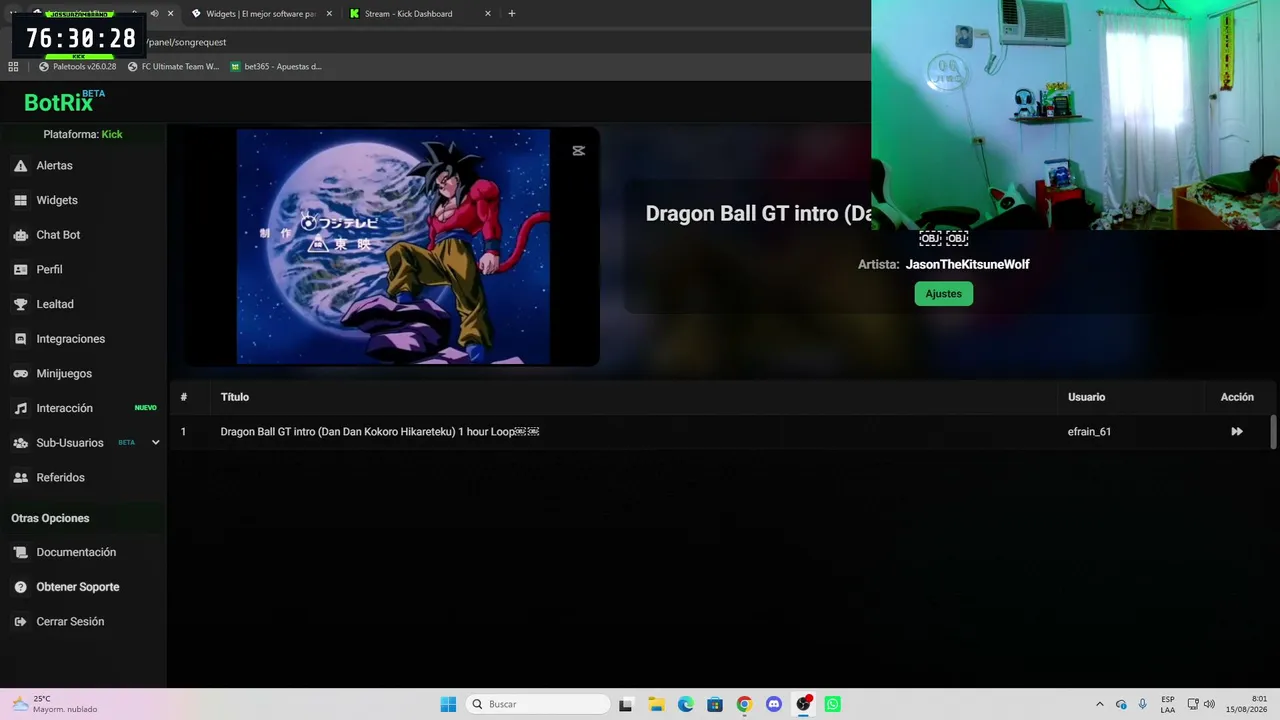Close the Stream - Kick Dashboard tab
This screenshot has height=720, width=1280.
(488, 14)
